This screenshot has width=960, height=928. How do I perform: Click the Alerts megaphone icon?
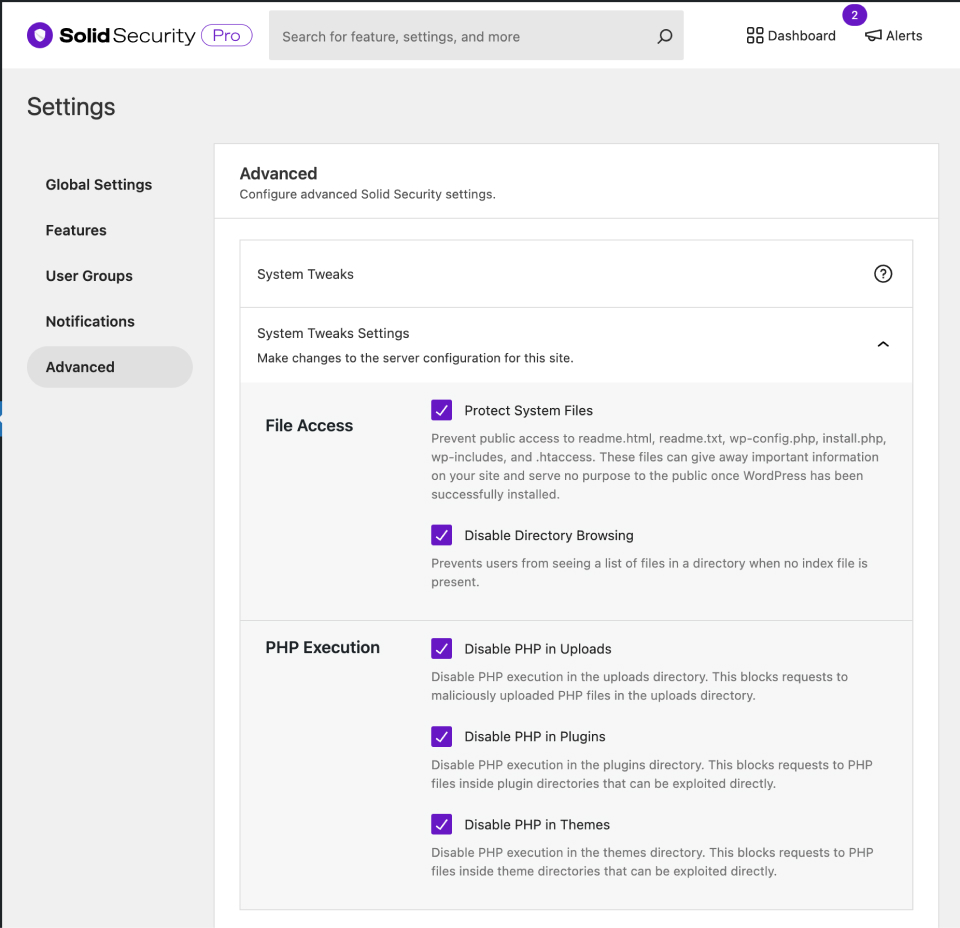874,36
